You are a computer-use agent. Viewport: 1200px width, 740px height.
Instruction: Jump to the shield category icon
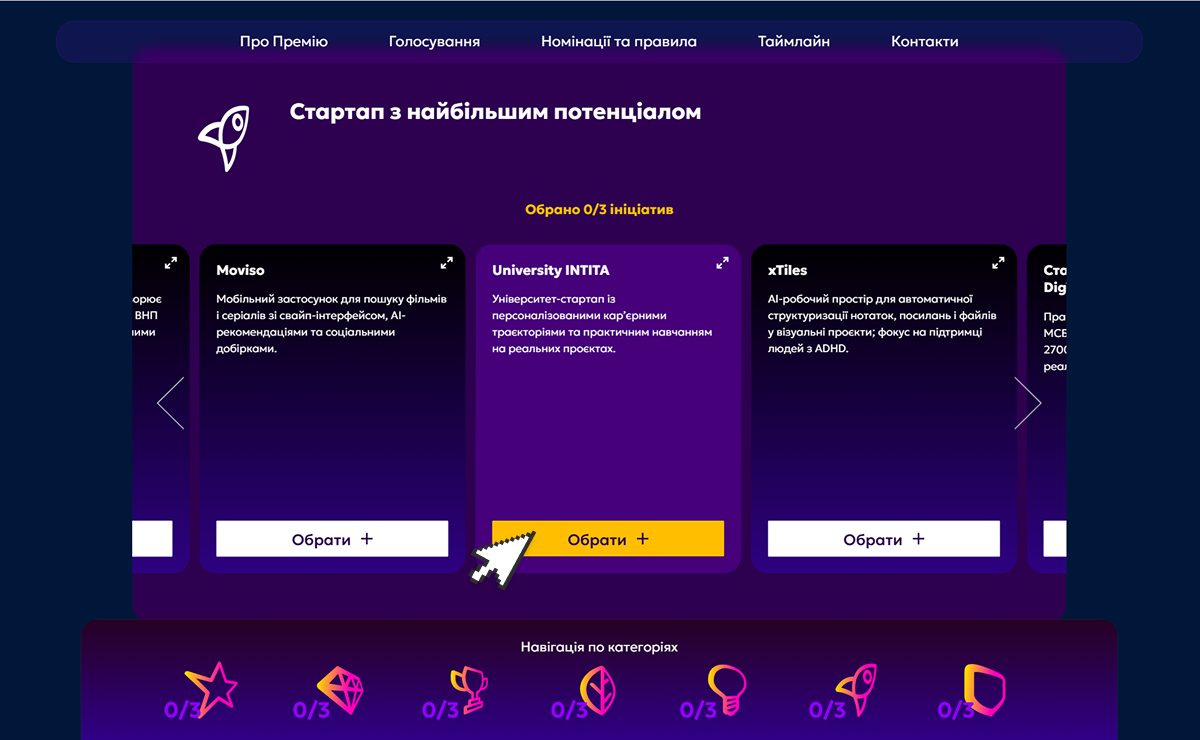point(985,690)
